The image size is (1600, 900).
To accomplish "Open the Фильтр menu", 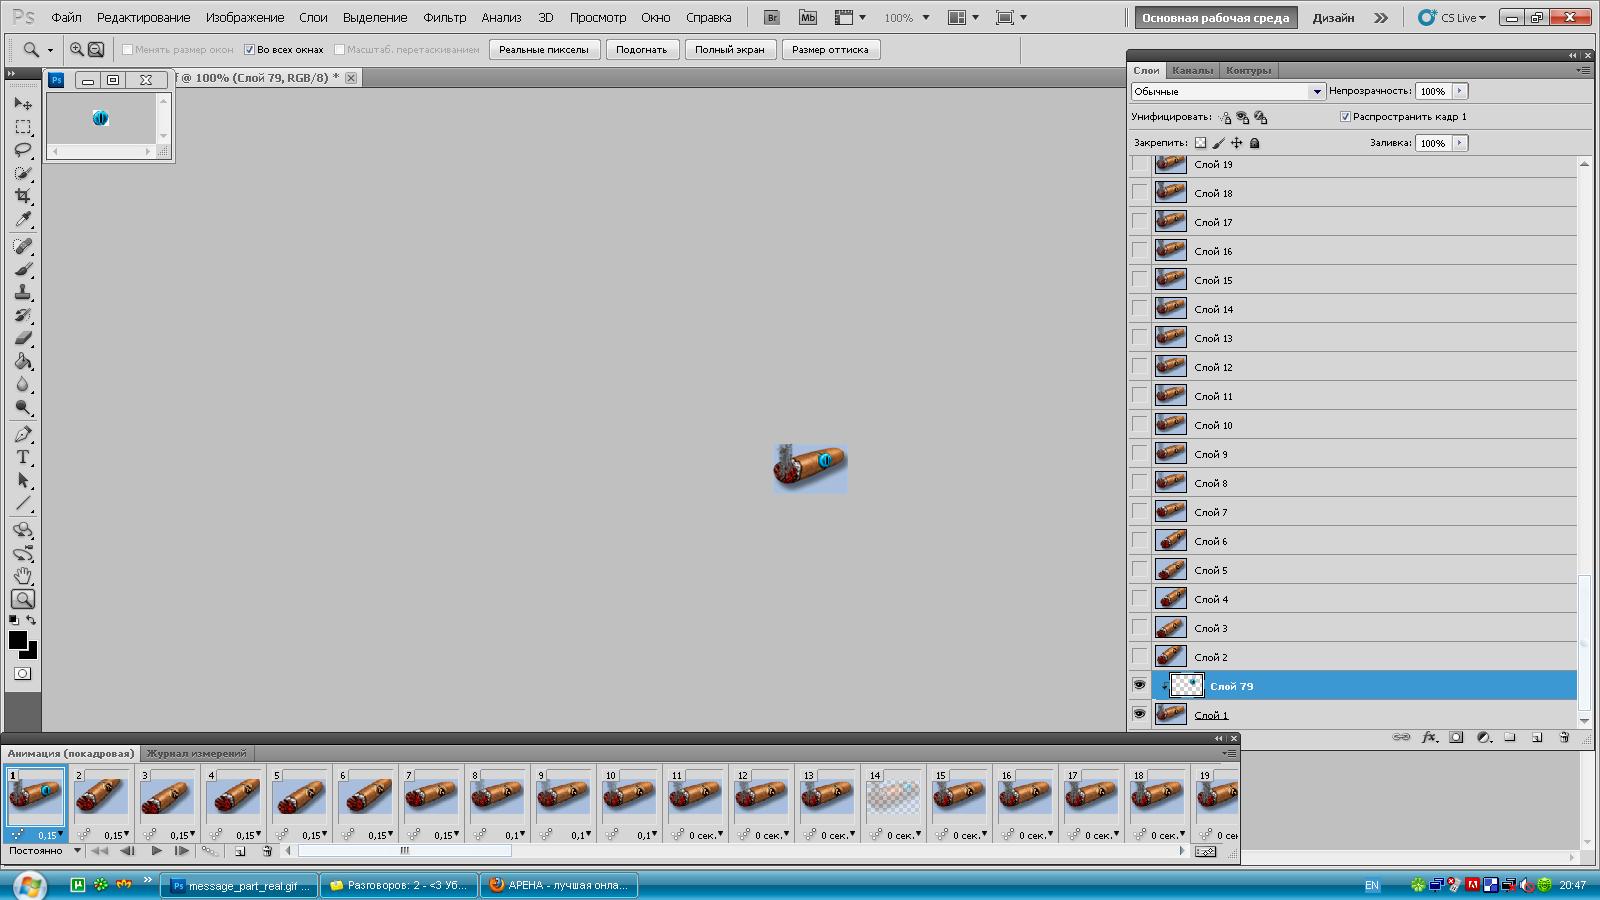I will point(445,17).
